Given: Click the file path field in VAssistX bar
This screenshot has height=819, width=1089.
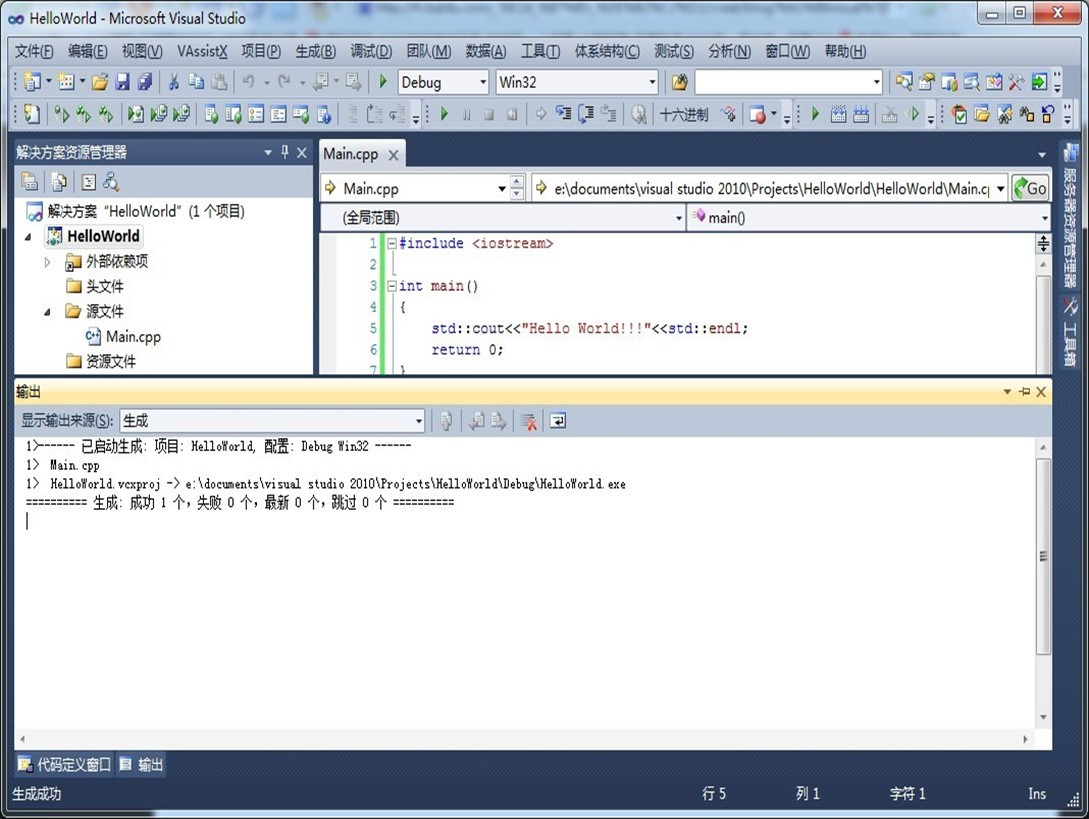Looking at the screenshot, I should (771, 188).
